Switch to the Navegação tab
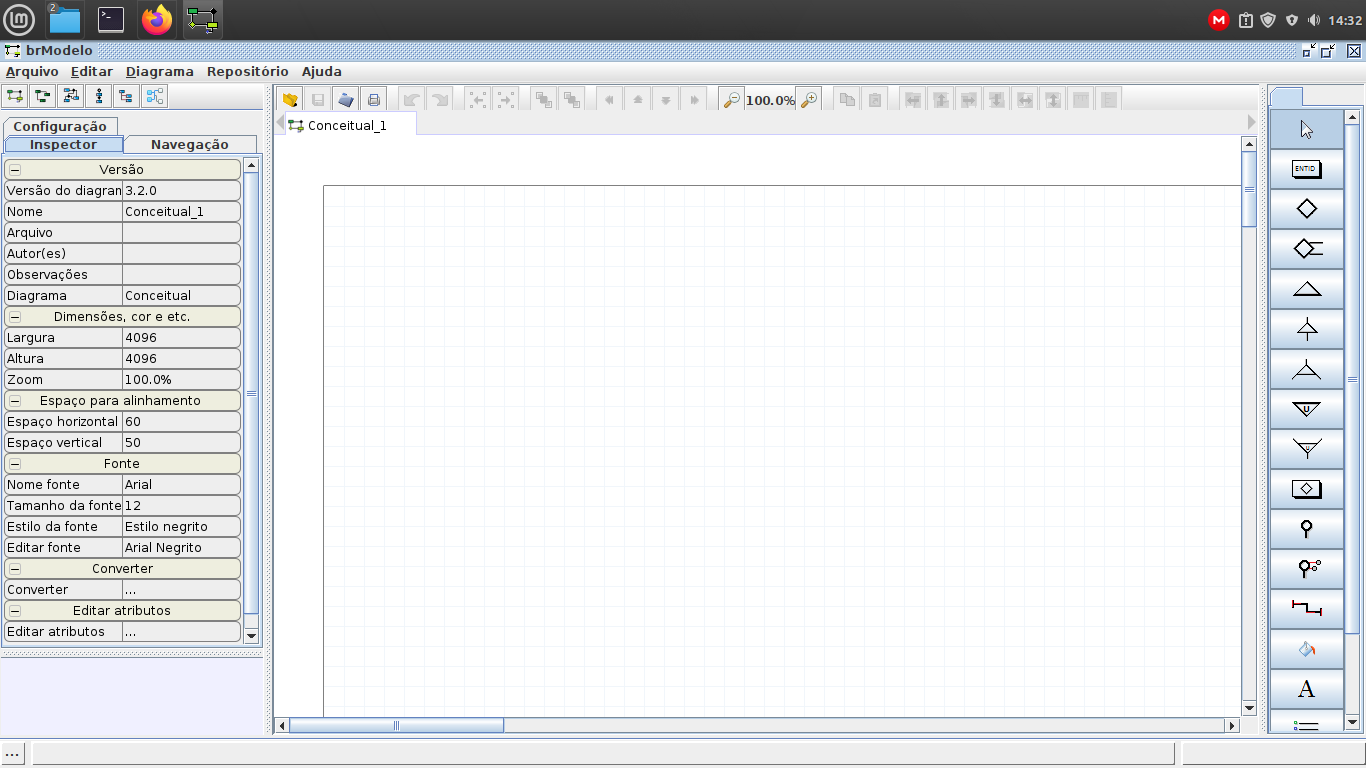Viewport: 1366px width, 768px height. [190, 145]
